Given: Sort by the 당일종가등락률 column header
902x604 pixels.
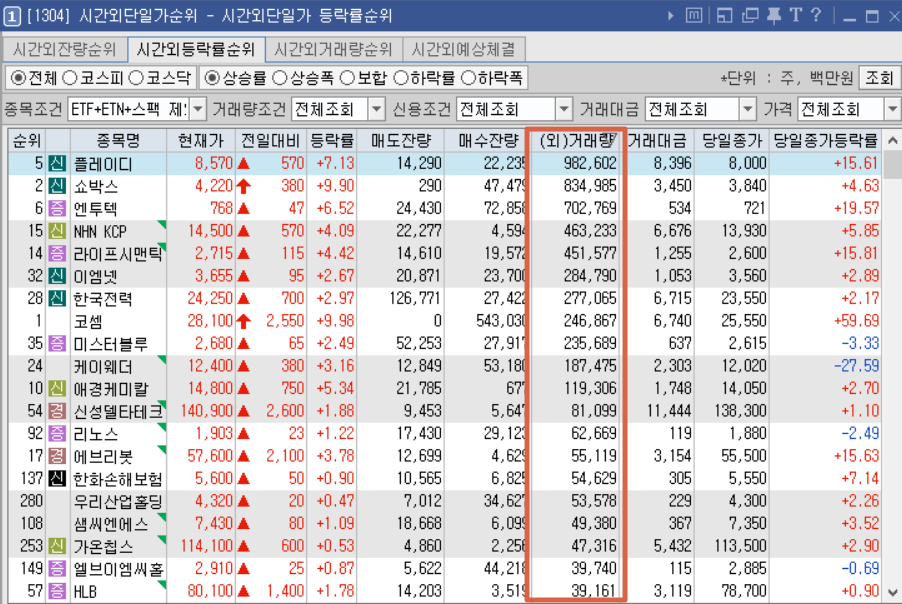Looking at the screenshot, I should [x=825, y=140].
